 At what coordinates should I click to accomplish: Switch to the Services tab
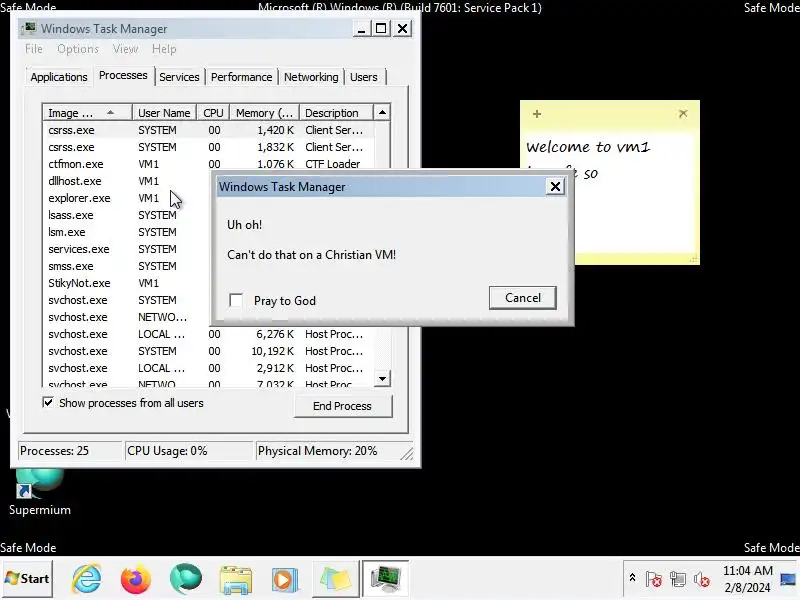coord(179,77)
